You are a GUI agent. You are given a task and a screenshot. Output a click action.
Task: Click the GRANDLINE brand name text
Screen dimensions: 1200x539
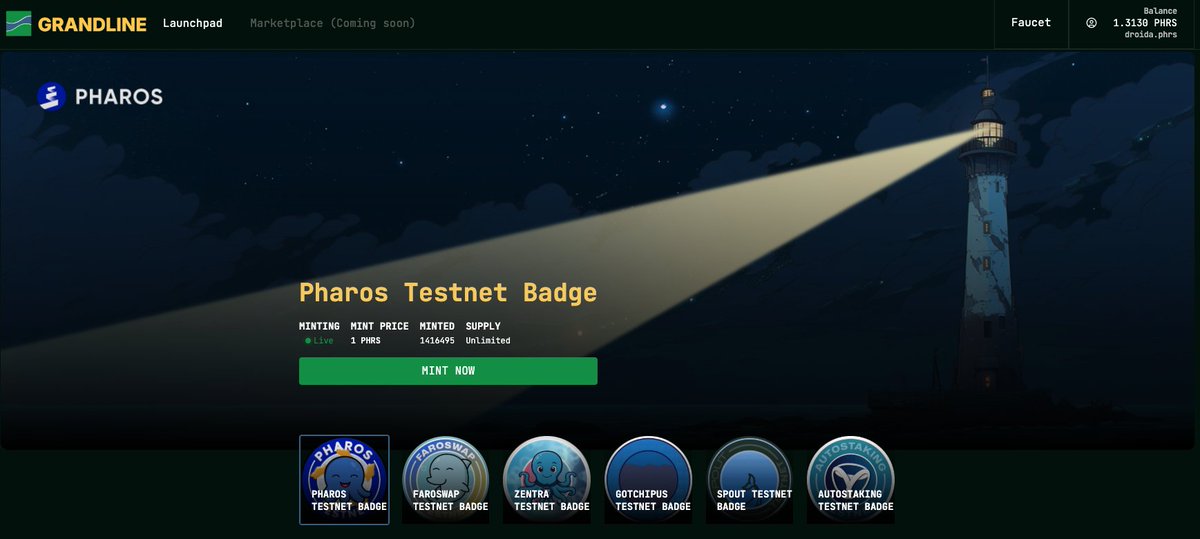click(x=92, y=24)
